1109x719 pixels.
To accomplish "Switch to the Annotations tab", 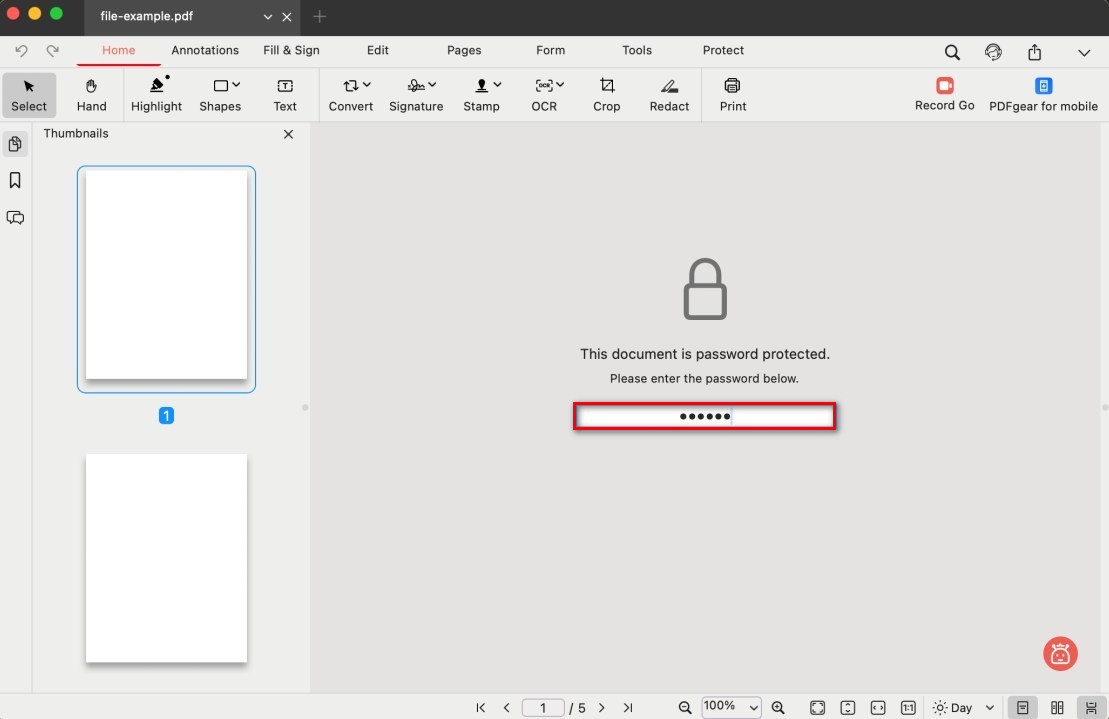I will (205, 50).
